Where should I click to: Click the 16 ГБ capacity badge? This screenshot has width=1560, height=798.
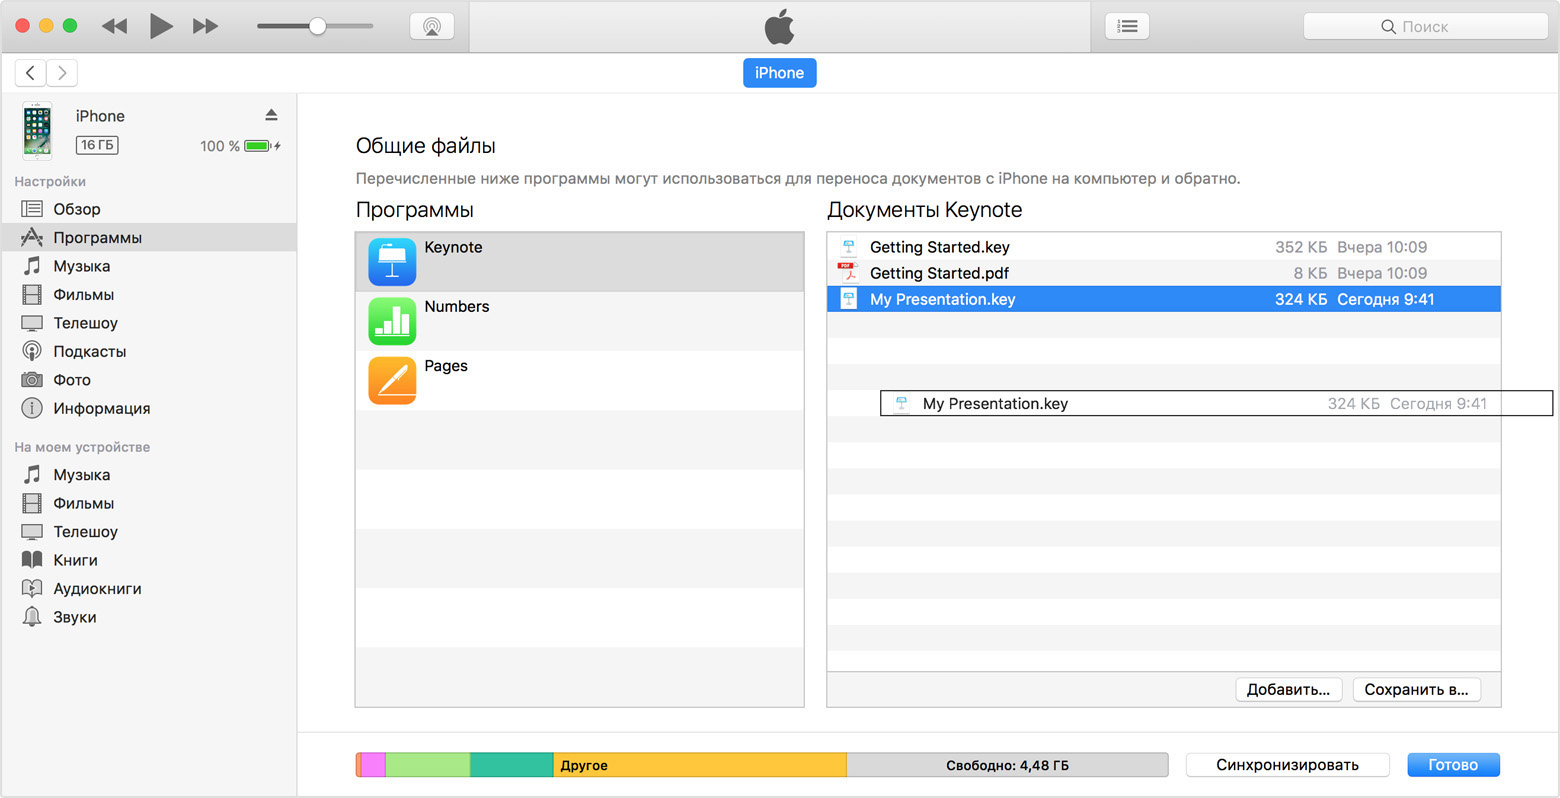pos(97,145)
